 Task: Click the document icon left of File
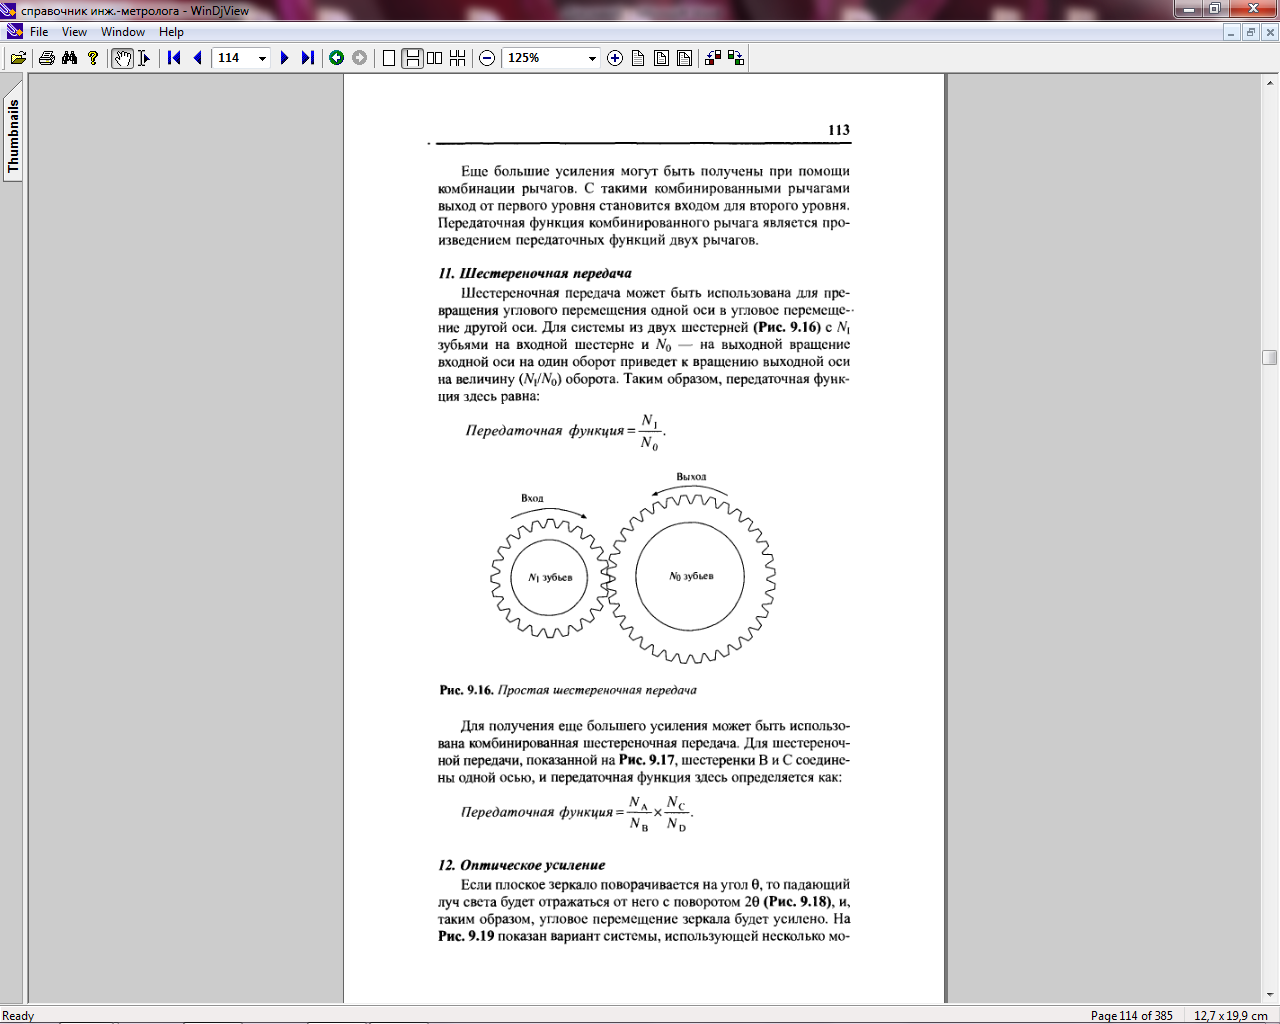click(x=14, y=32)
